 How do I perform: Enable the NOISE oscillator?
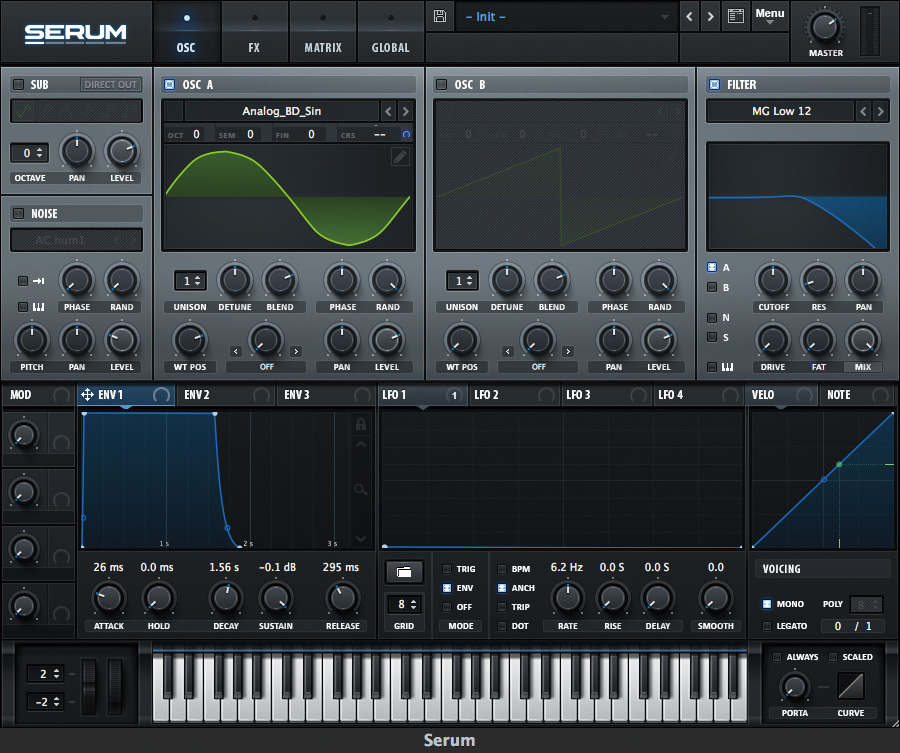18,214
